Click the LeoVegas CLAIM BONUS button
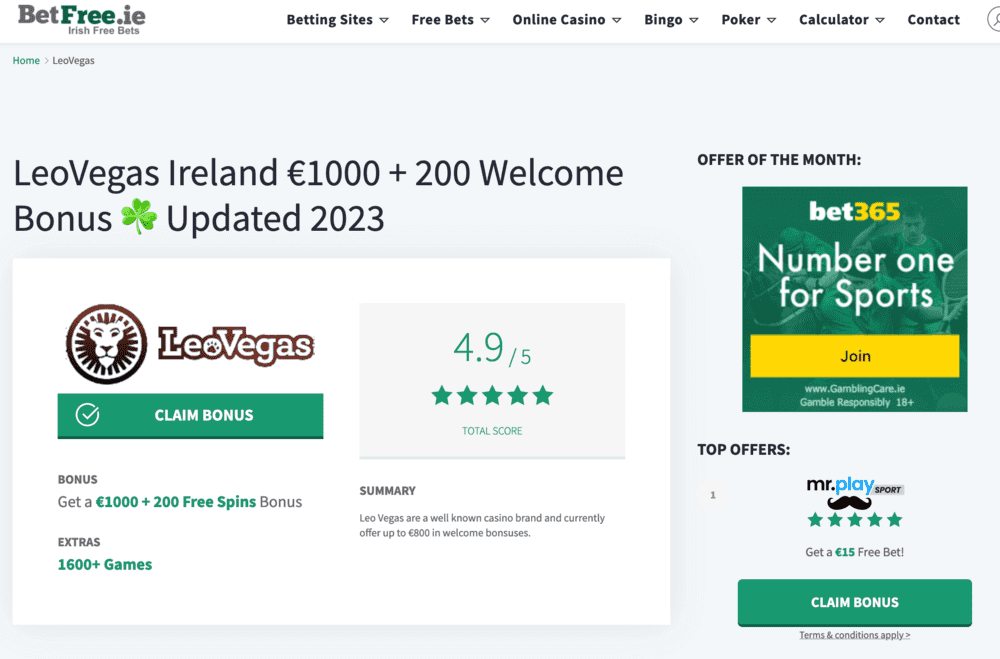 point(190,416)
